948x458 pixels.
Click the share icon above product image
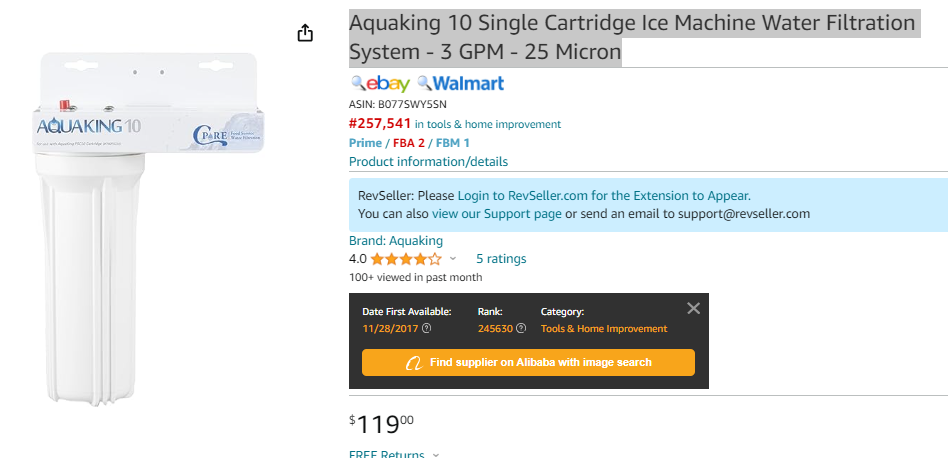305,33
